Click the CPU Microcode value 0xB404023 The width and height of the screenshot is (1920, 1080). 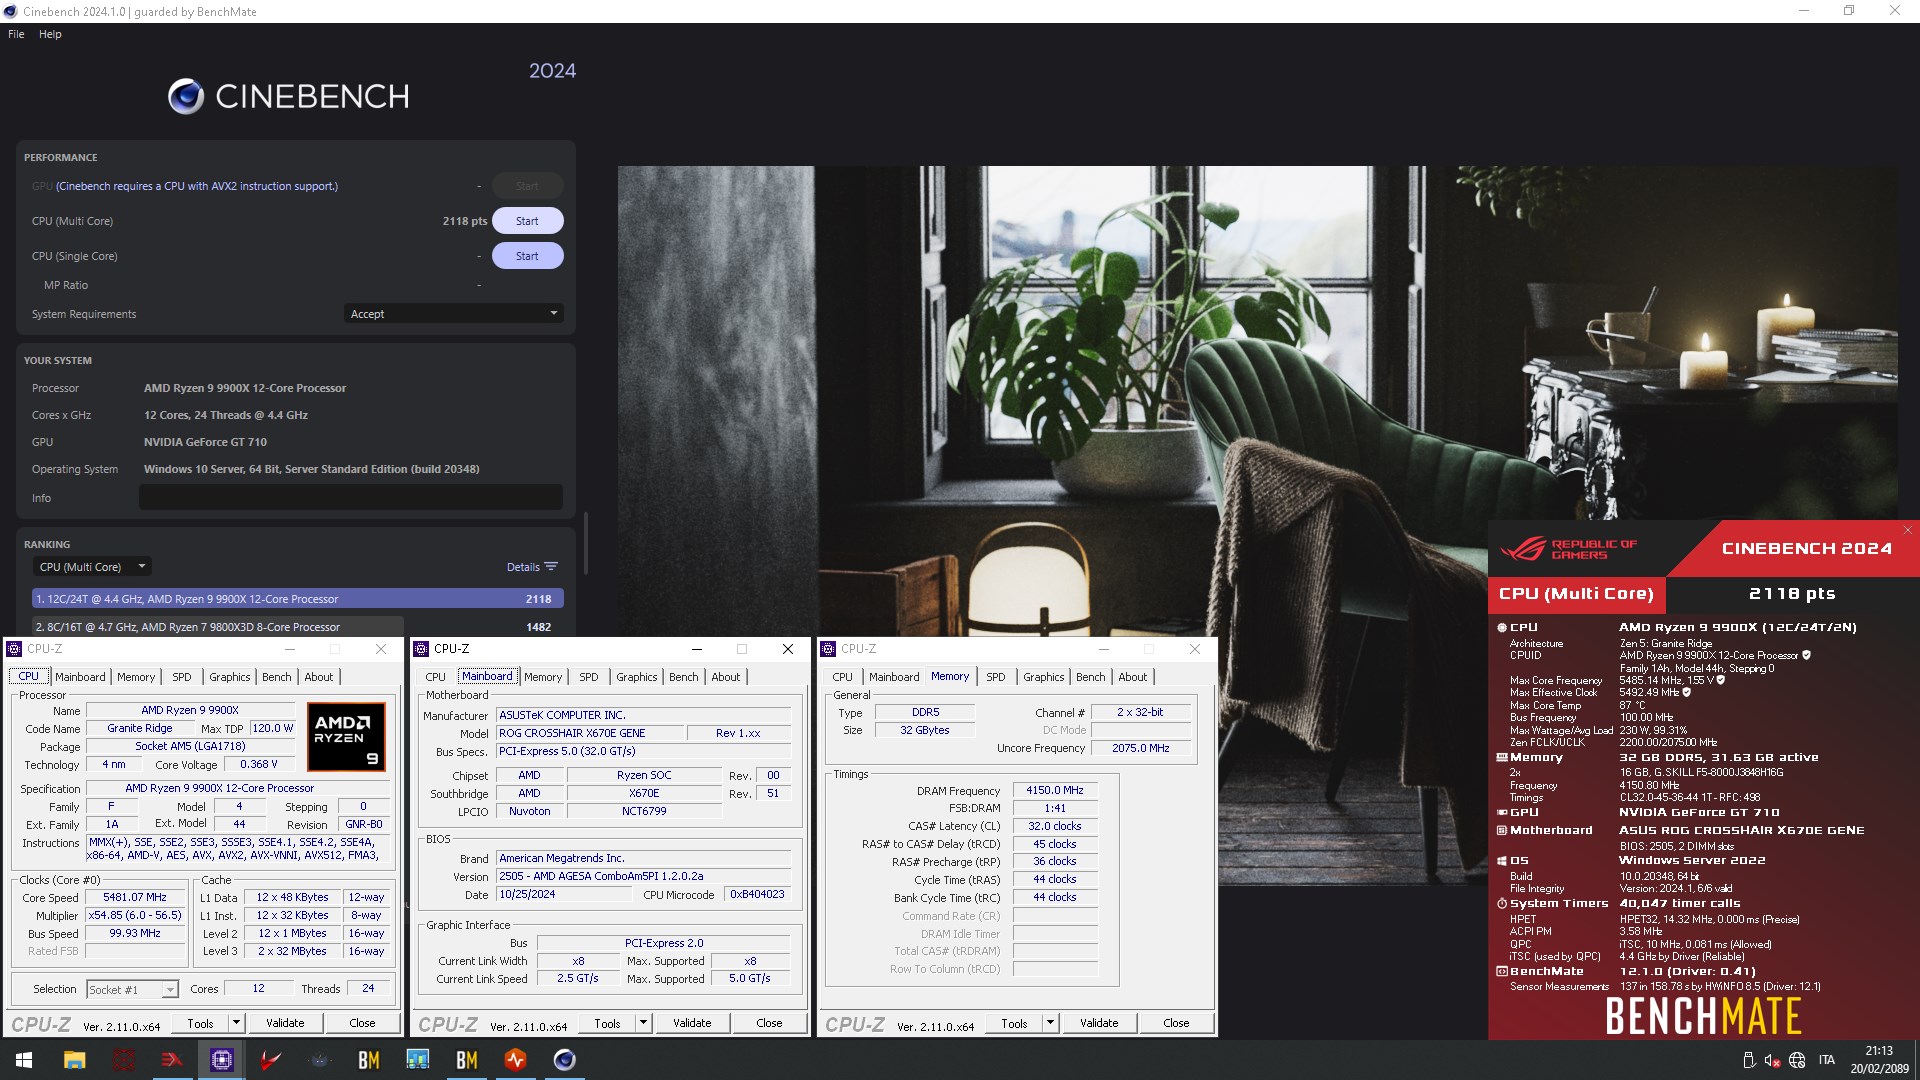point(757,894)
